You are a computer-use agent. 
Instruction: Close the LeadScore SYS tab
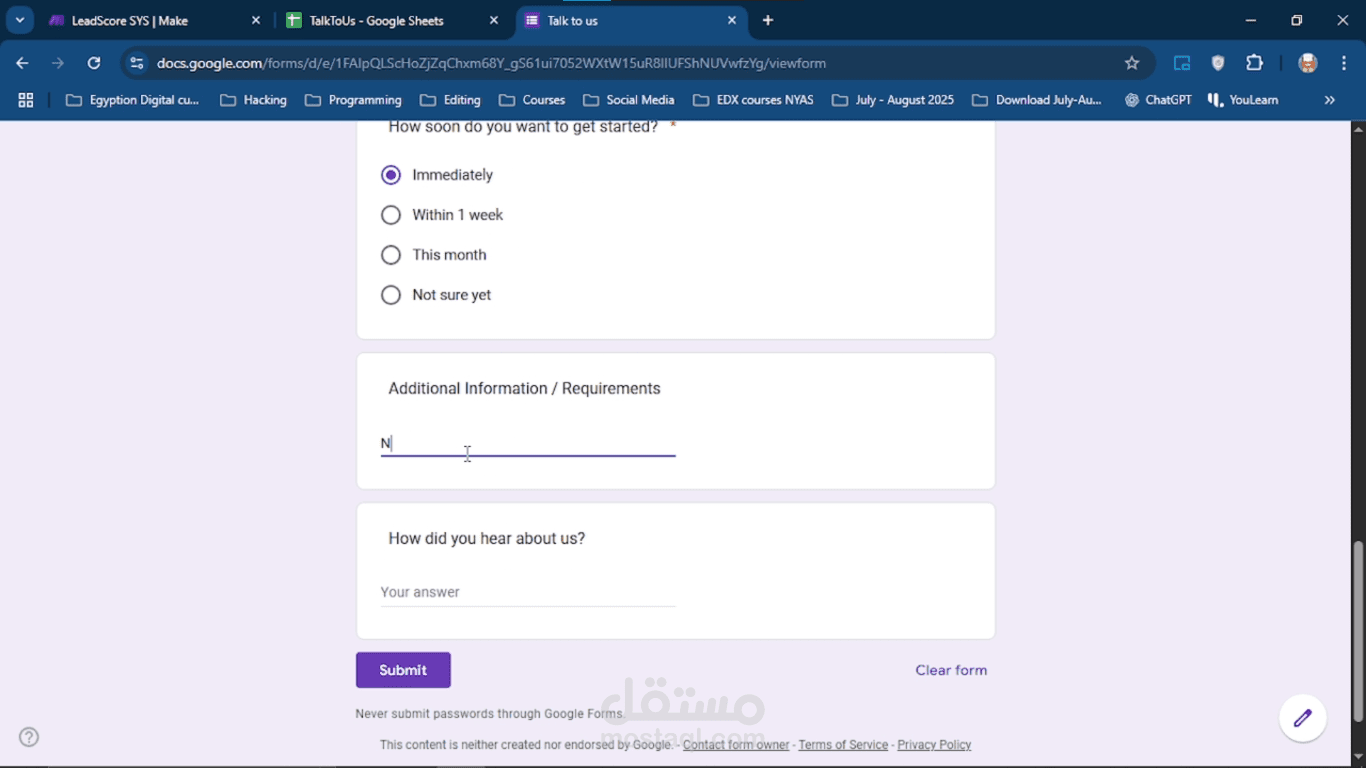click(x=256, y=20)
